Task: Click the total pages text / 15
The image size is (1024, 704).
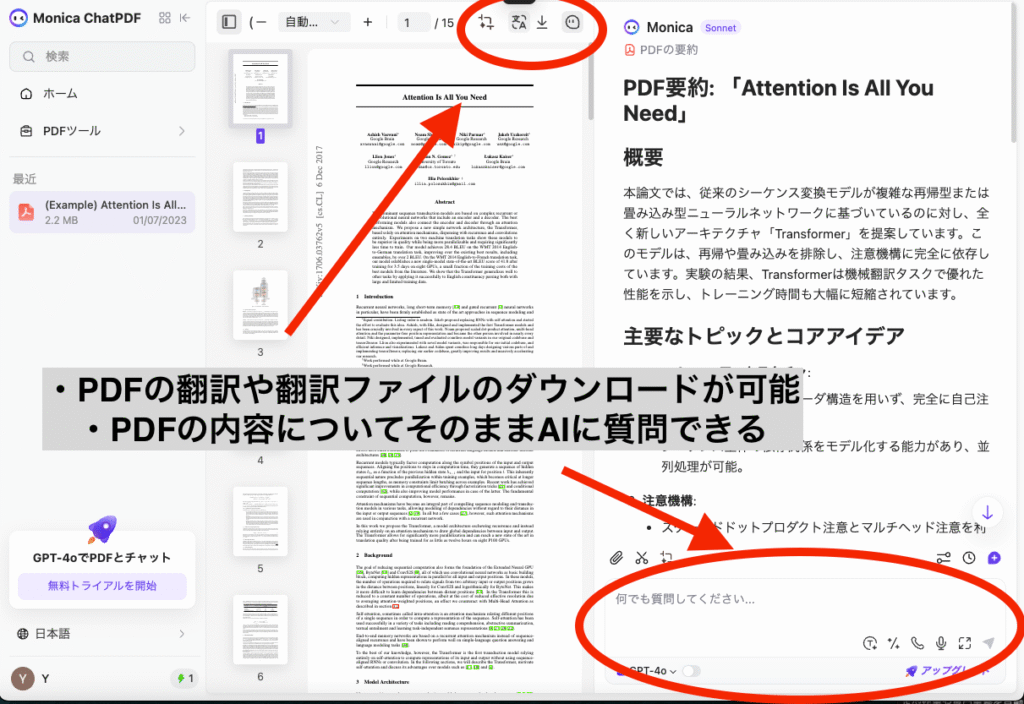Action: tap(444, 23)
